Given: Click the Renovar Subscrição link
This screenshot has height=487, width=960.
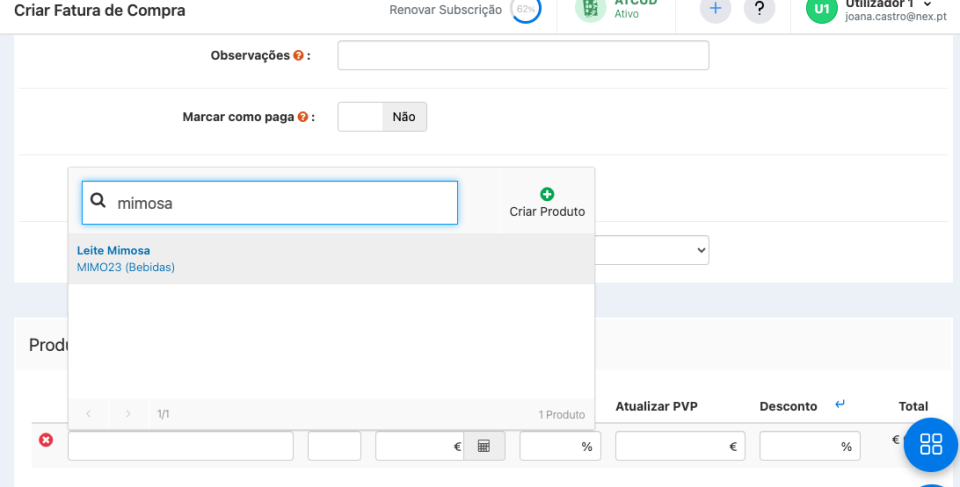Looking at the screenshot, I should tap(445, 10).
